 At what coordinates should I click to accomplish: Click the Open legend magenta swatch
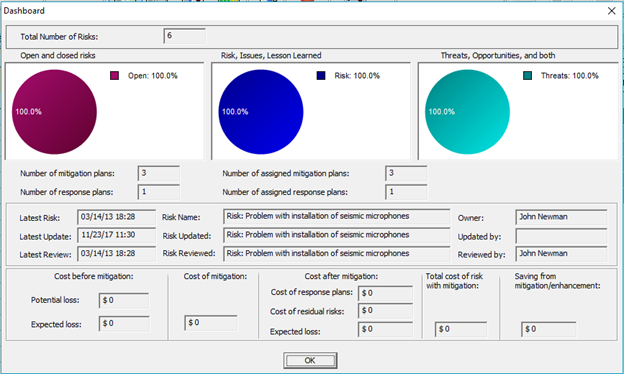coord(114,76)
